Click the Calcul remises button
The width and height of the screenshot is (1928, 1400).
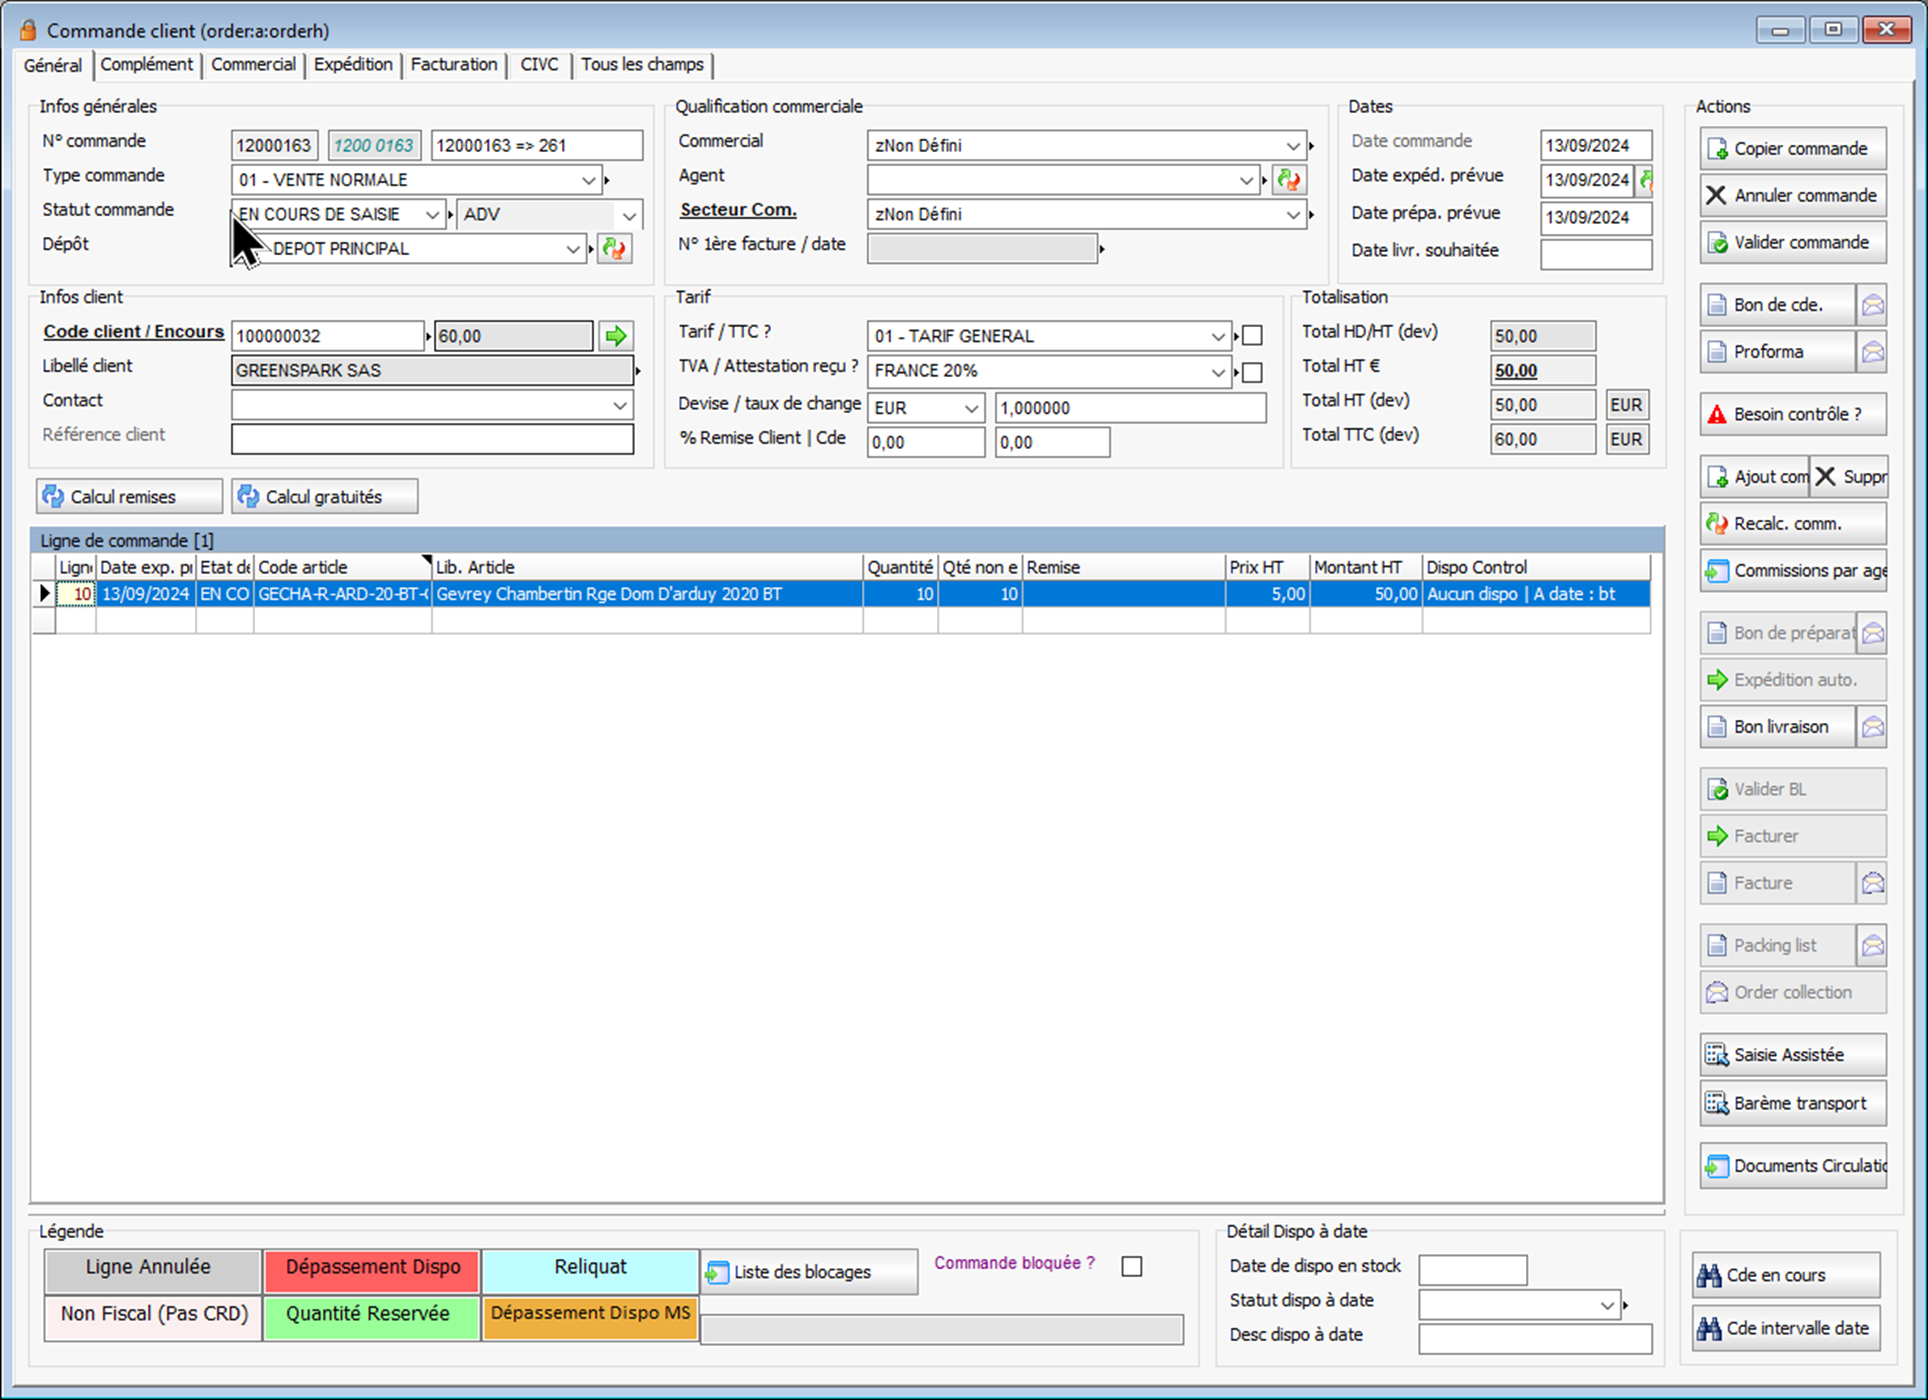coord(129,497)
